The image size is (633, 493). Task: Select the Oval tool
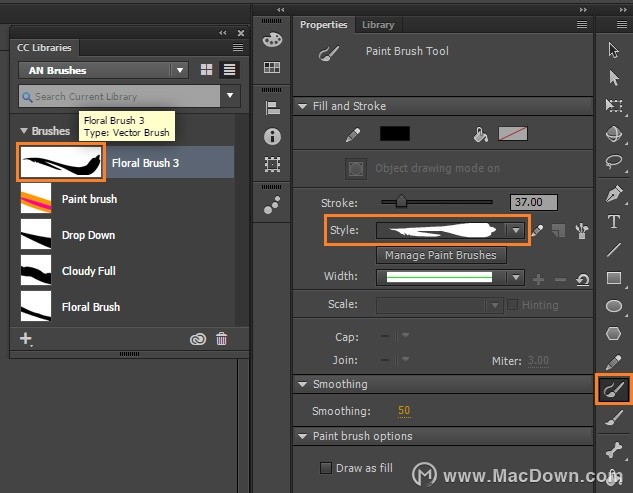click(614, 306)
